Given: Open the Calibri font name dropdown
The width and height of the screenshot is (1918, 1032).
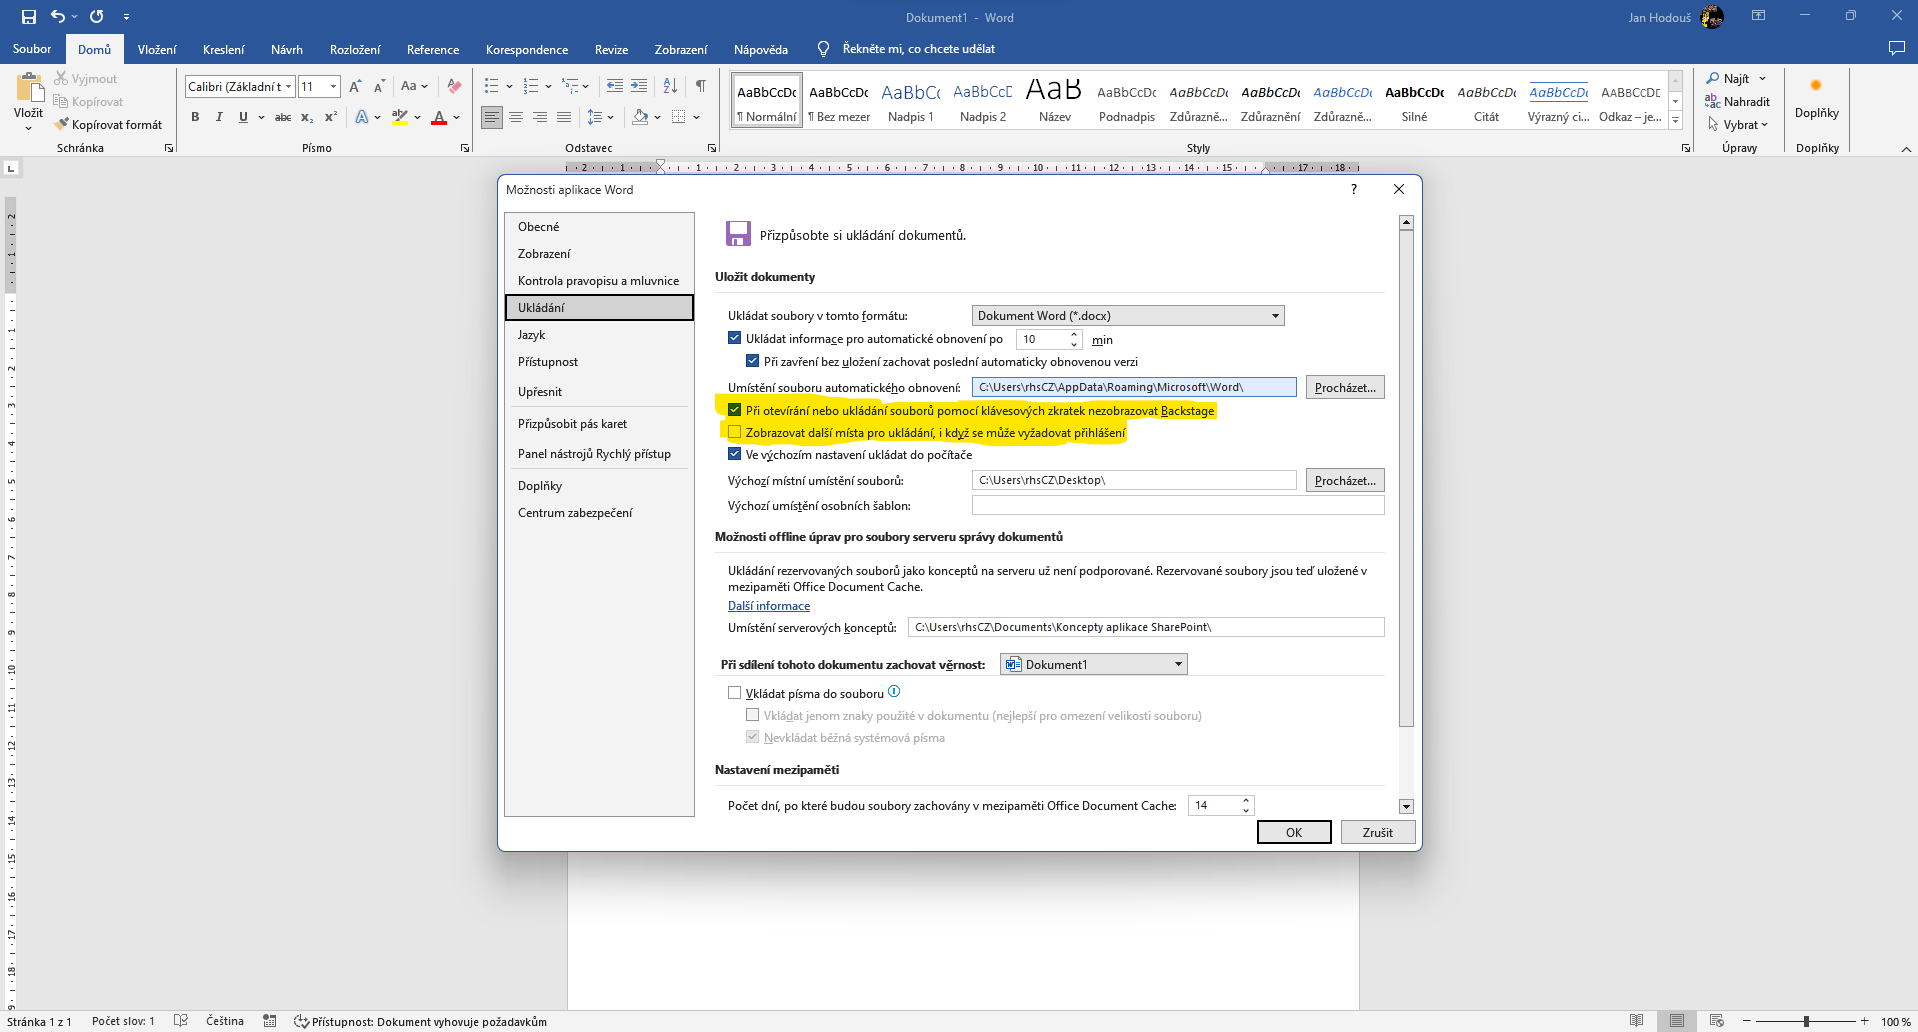Looking at the screenshot, I should point(288,87).
